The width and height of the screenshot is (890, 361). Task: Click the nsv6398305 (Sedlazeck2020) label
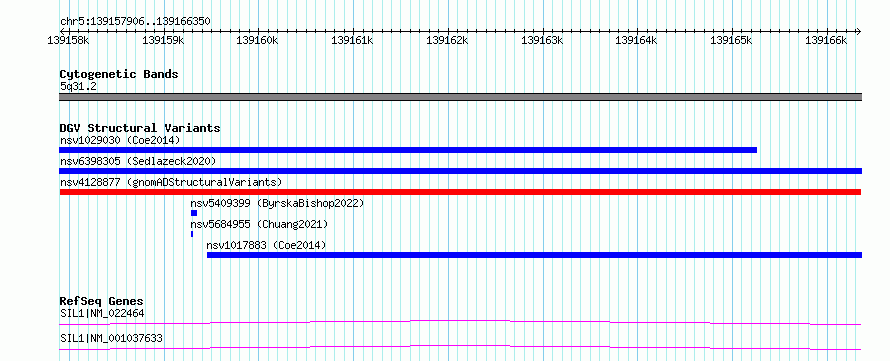[138, 161]
